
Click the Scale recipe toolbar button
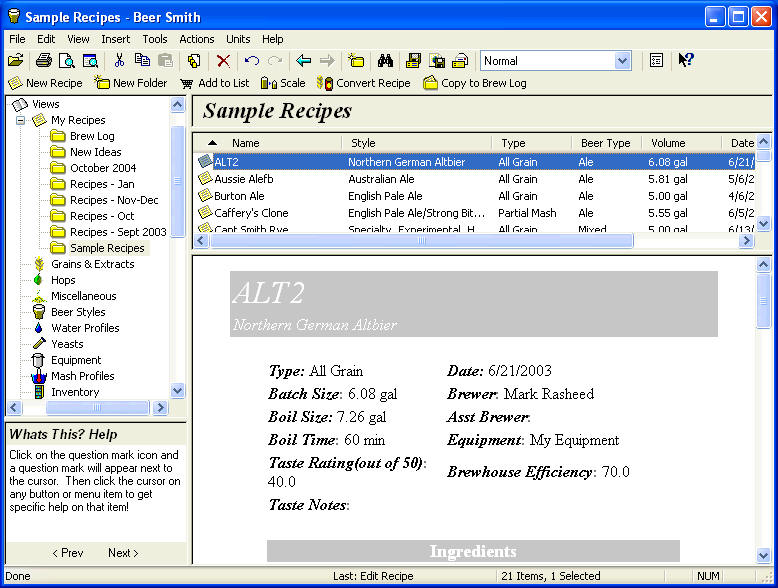(283, 83)
